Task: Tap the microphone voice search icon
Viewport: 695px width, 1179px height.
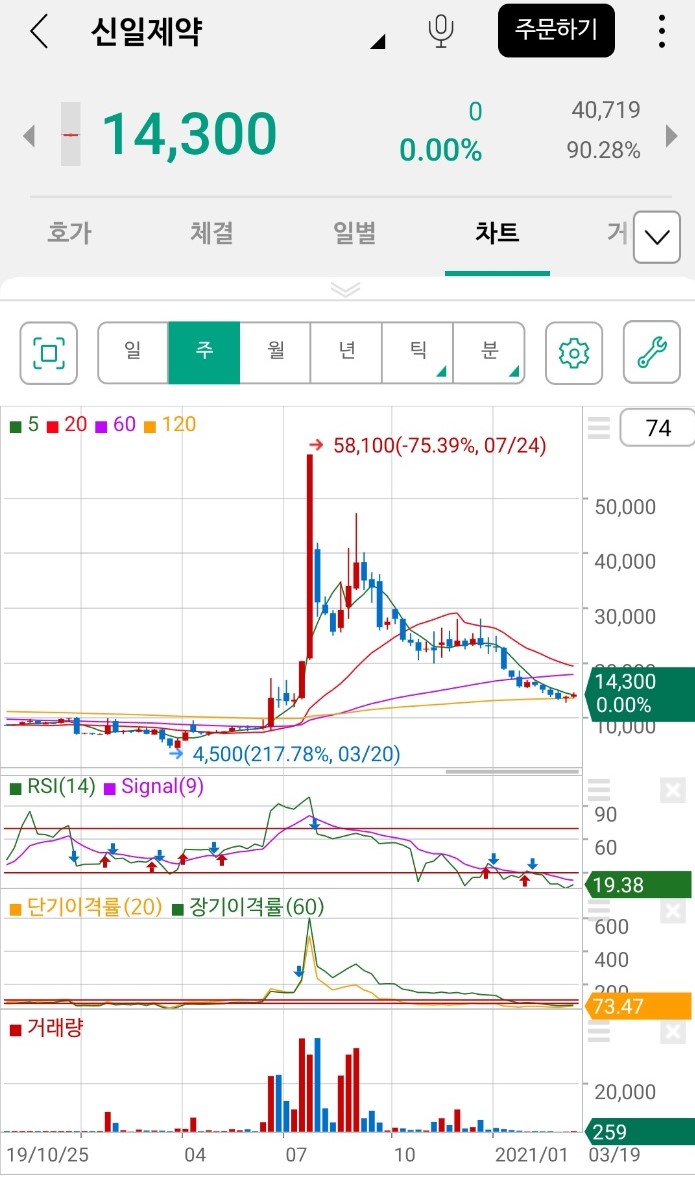Action: coord(441,32)
